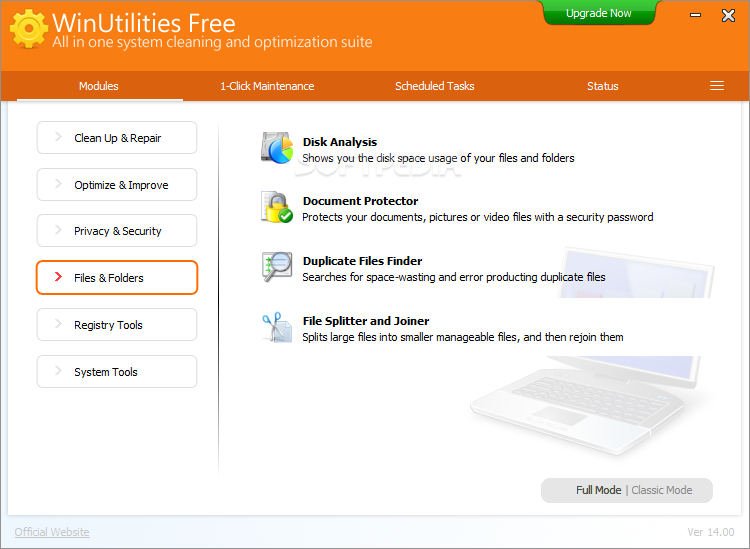Screen dimensions: 750x549
Task: Click the Privacy & Security chevron arrow
Action: [58, 230]
